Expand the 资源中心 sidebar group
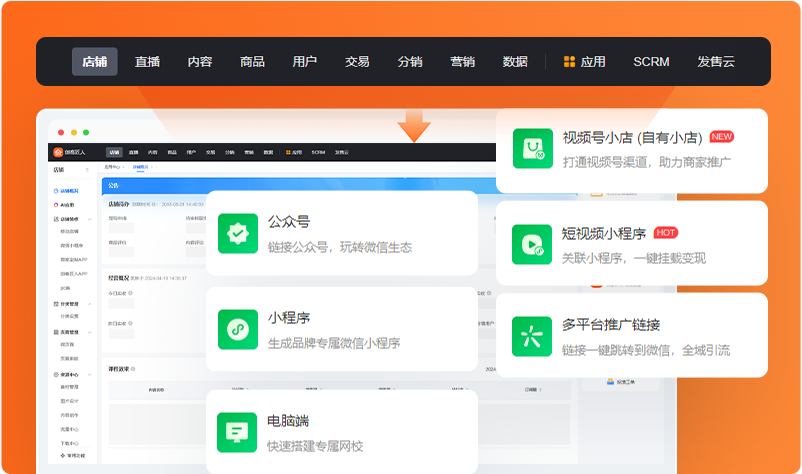 pos(70,374)
